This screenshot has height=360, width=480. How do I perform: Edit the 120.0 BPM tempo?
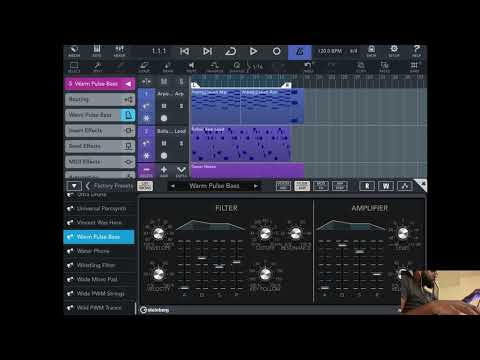point(330,51)
